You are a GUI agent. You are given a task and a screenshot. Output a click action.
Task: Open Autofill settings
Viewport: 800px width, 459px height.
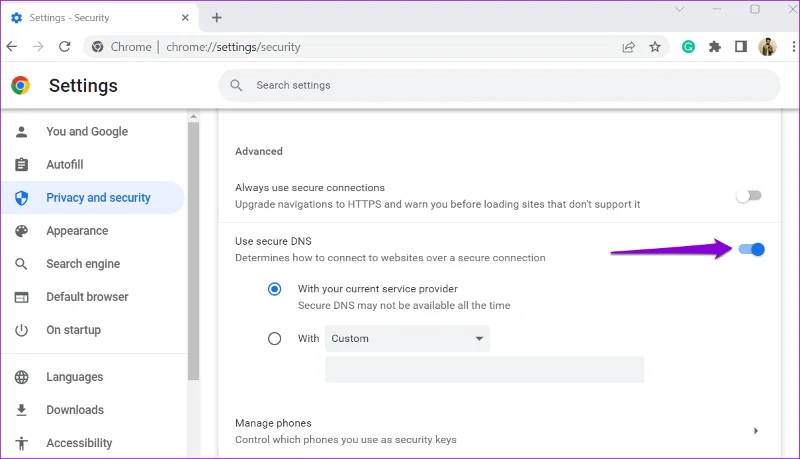pos(65,165)
